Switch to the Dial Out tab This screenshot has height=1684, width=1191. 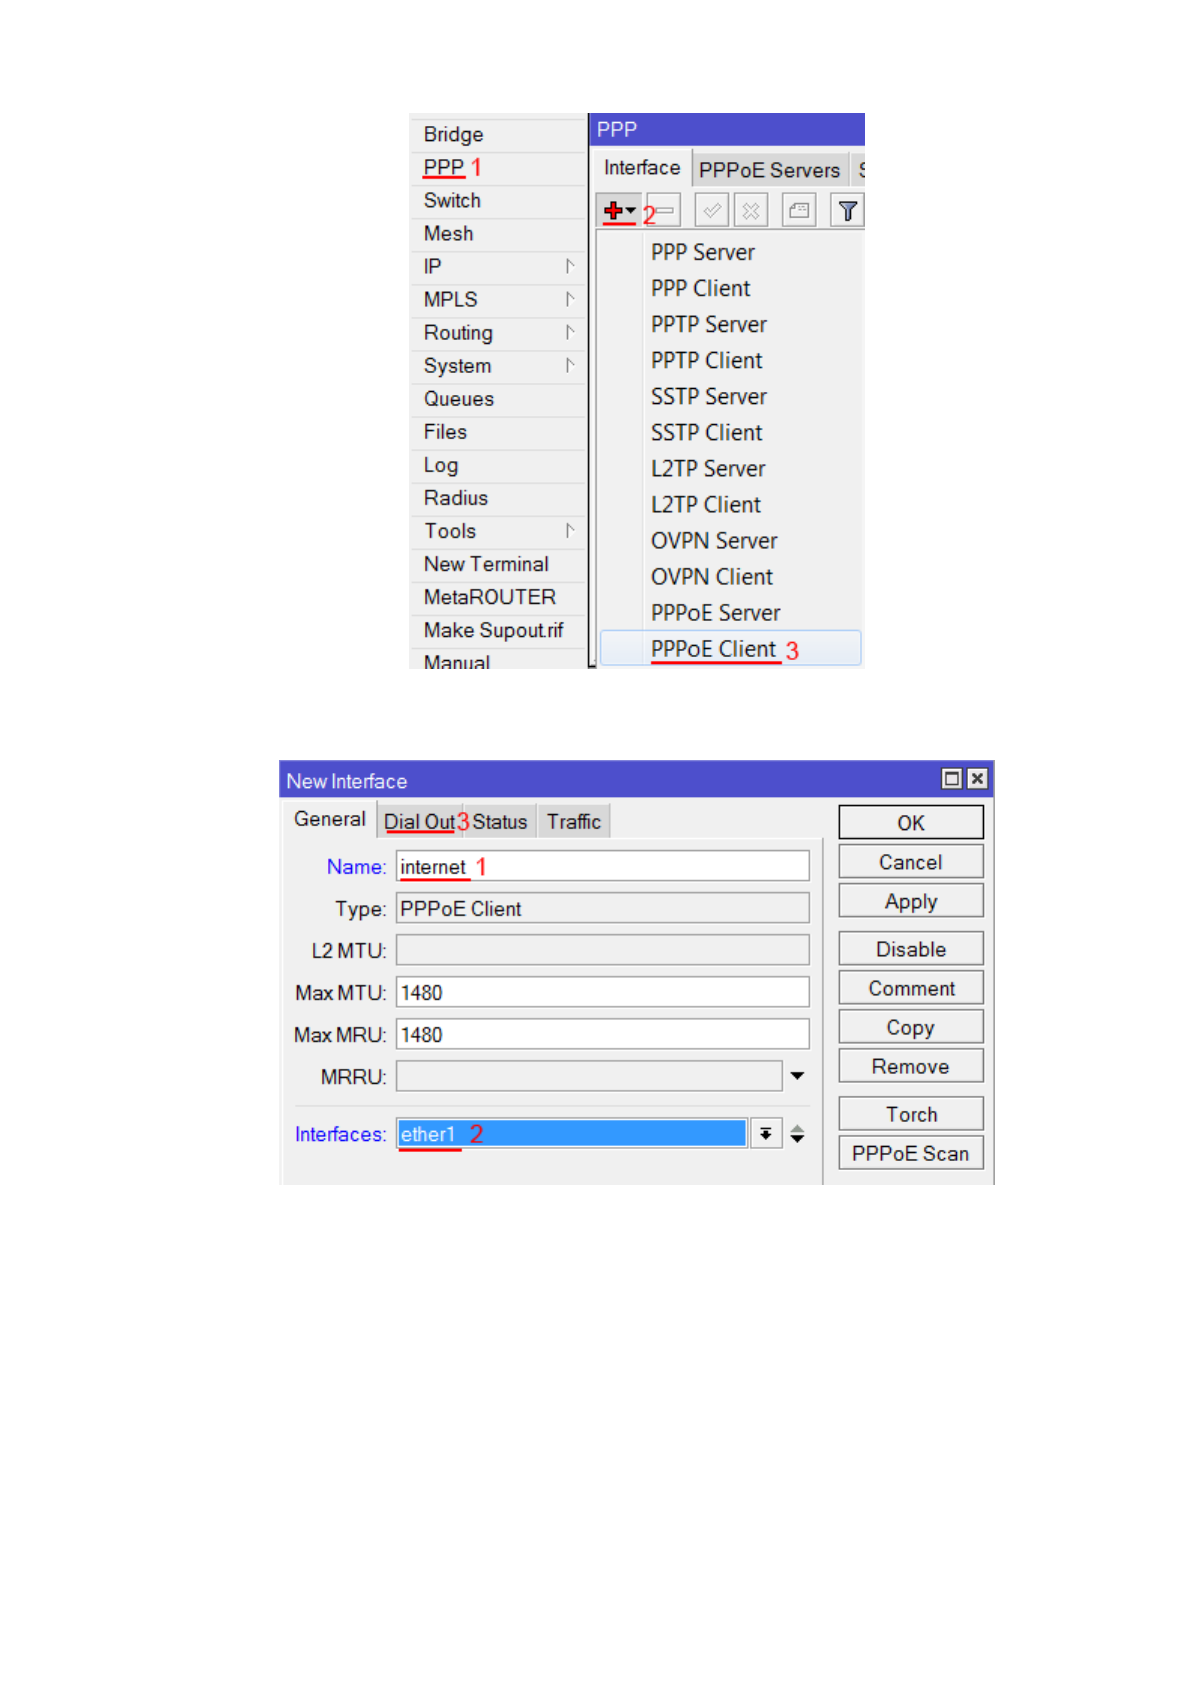420,821
